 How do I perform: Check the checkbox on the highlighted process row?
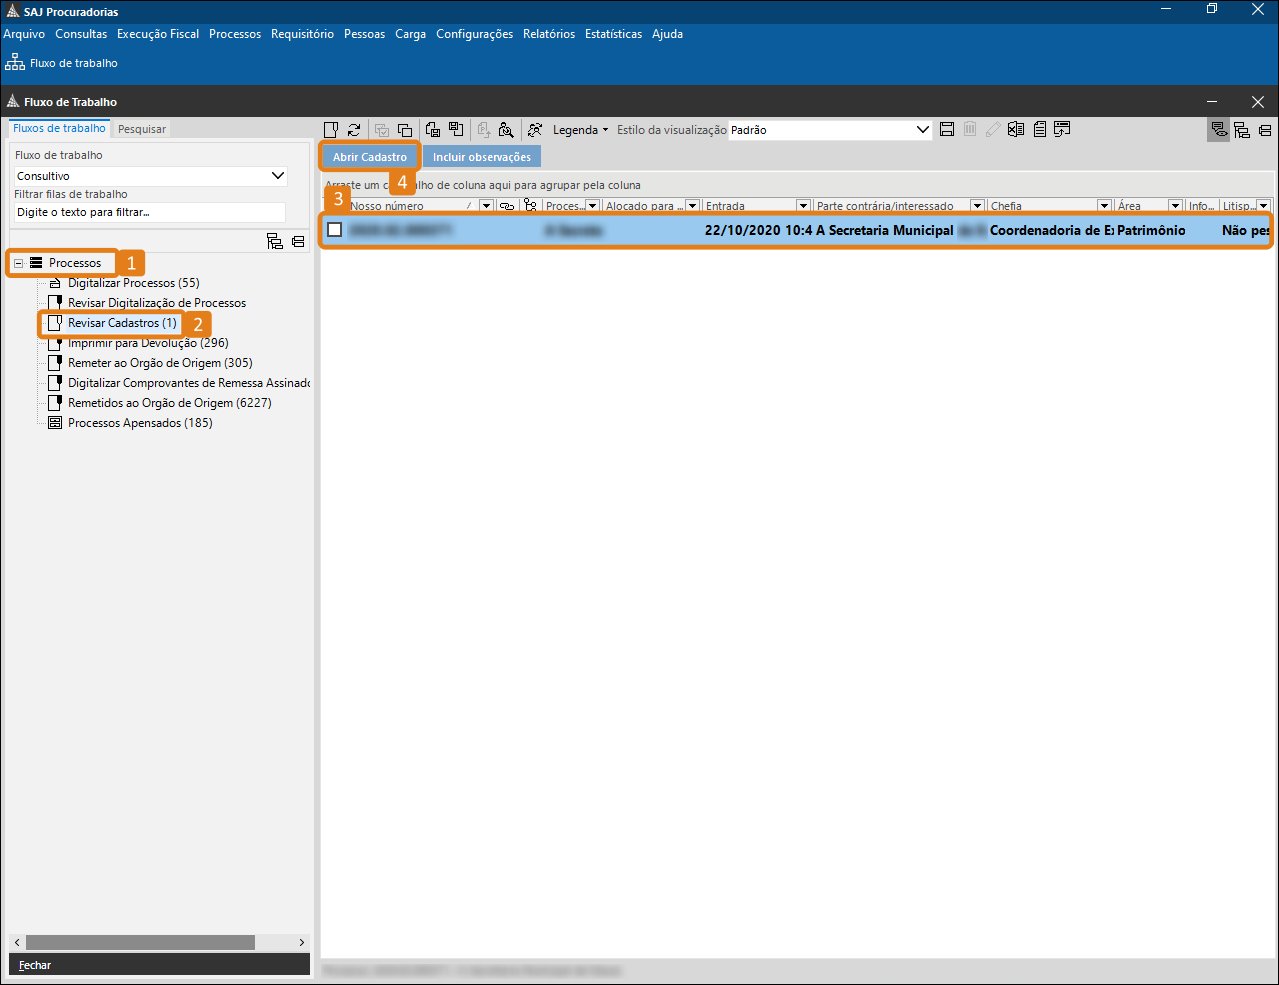(x=335, y=230)
